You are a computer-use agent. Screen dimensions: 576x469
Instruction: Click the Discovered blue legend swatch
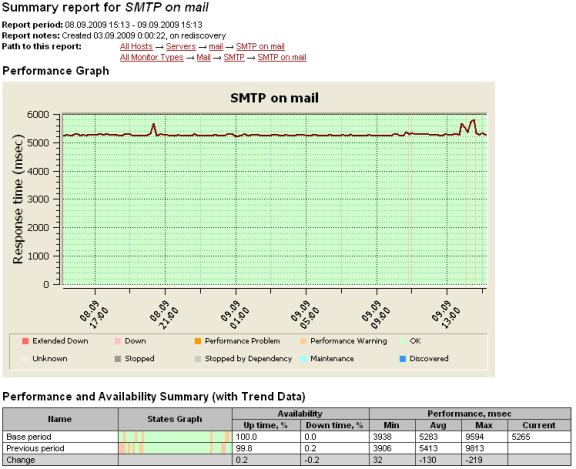click(x=403, y=359)
